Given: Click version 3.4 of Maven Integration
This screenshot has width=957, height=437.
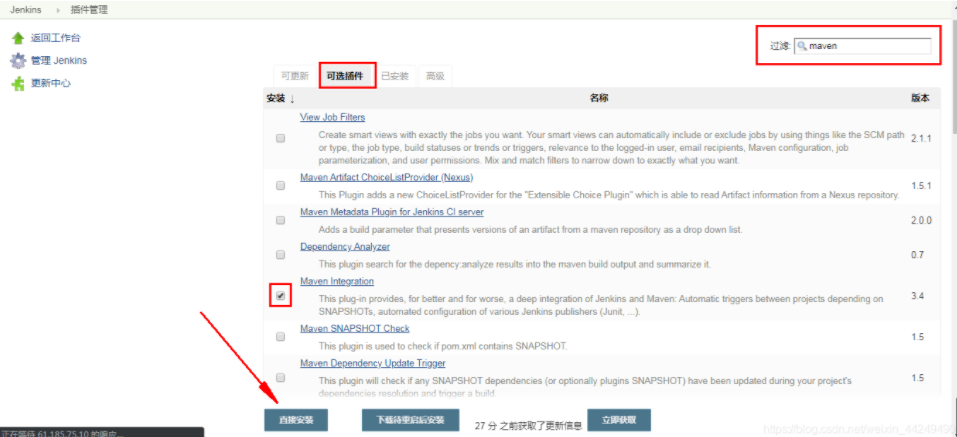Looking at the screenshot, I should click(917, 296).
